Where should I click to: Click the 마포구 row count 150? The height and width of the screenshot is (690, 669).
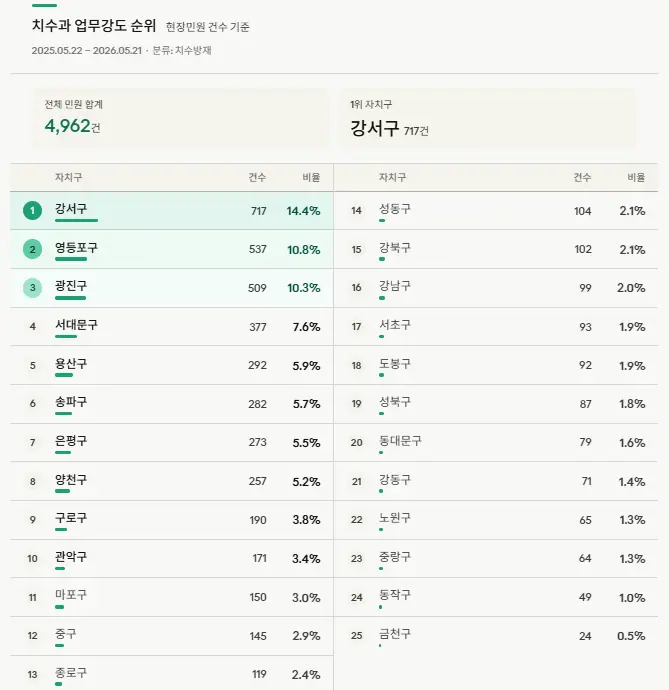point(258,597)
